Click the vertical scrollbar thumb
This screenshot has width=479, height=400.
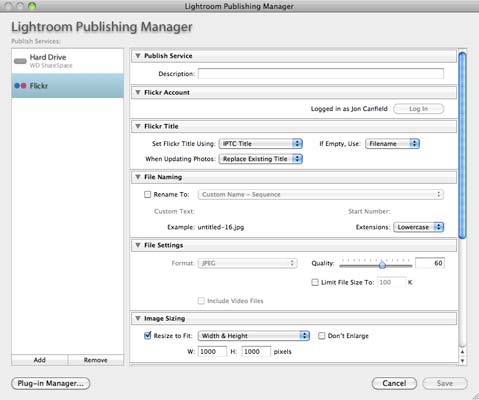[x=462, y=145]
